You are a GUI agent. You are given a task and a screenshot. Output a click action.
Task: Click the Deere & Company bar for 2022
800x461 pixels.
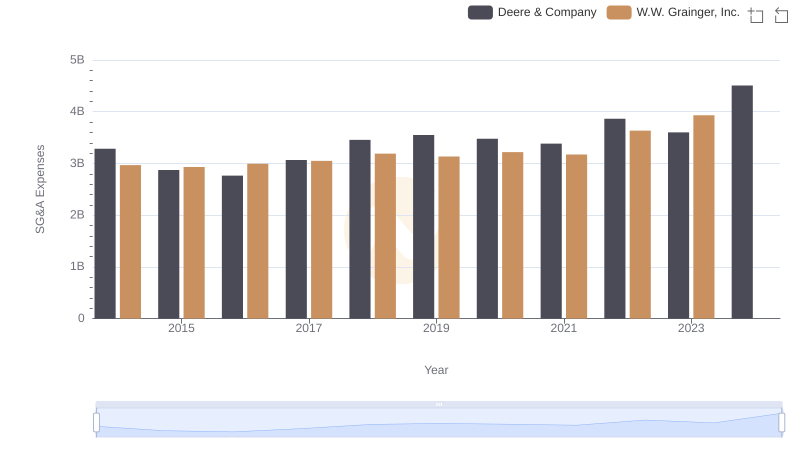click(x=614, y=219)
